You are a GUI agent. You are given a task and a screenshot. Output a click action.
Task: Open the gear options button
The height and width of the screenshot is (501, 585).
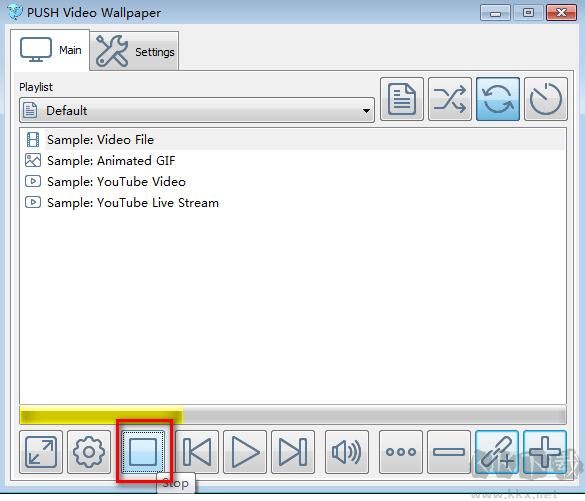[89, 452]
